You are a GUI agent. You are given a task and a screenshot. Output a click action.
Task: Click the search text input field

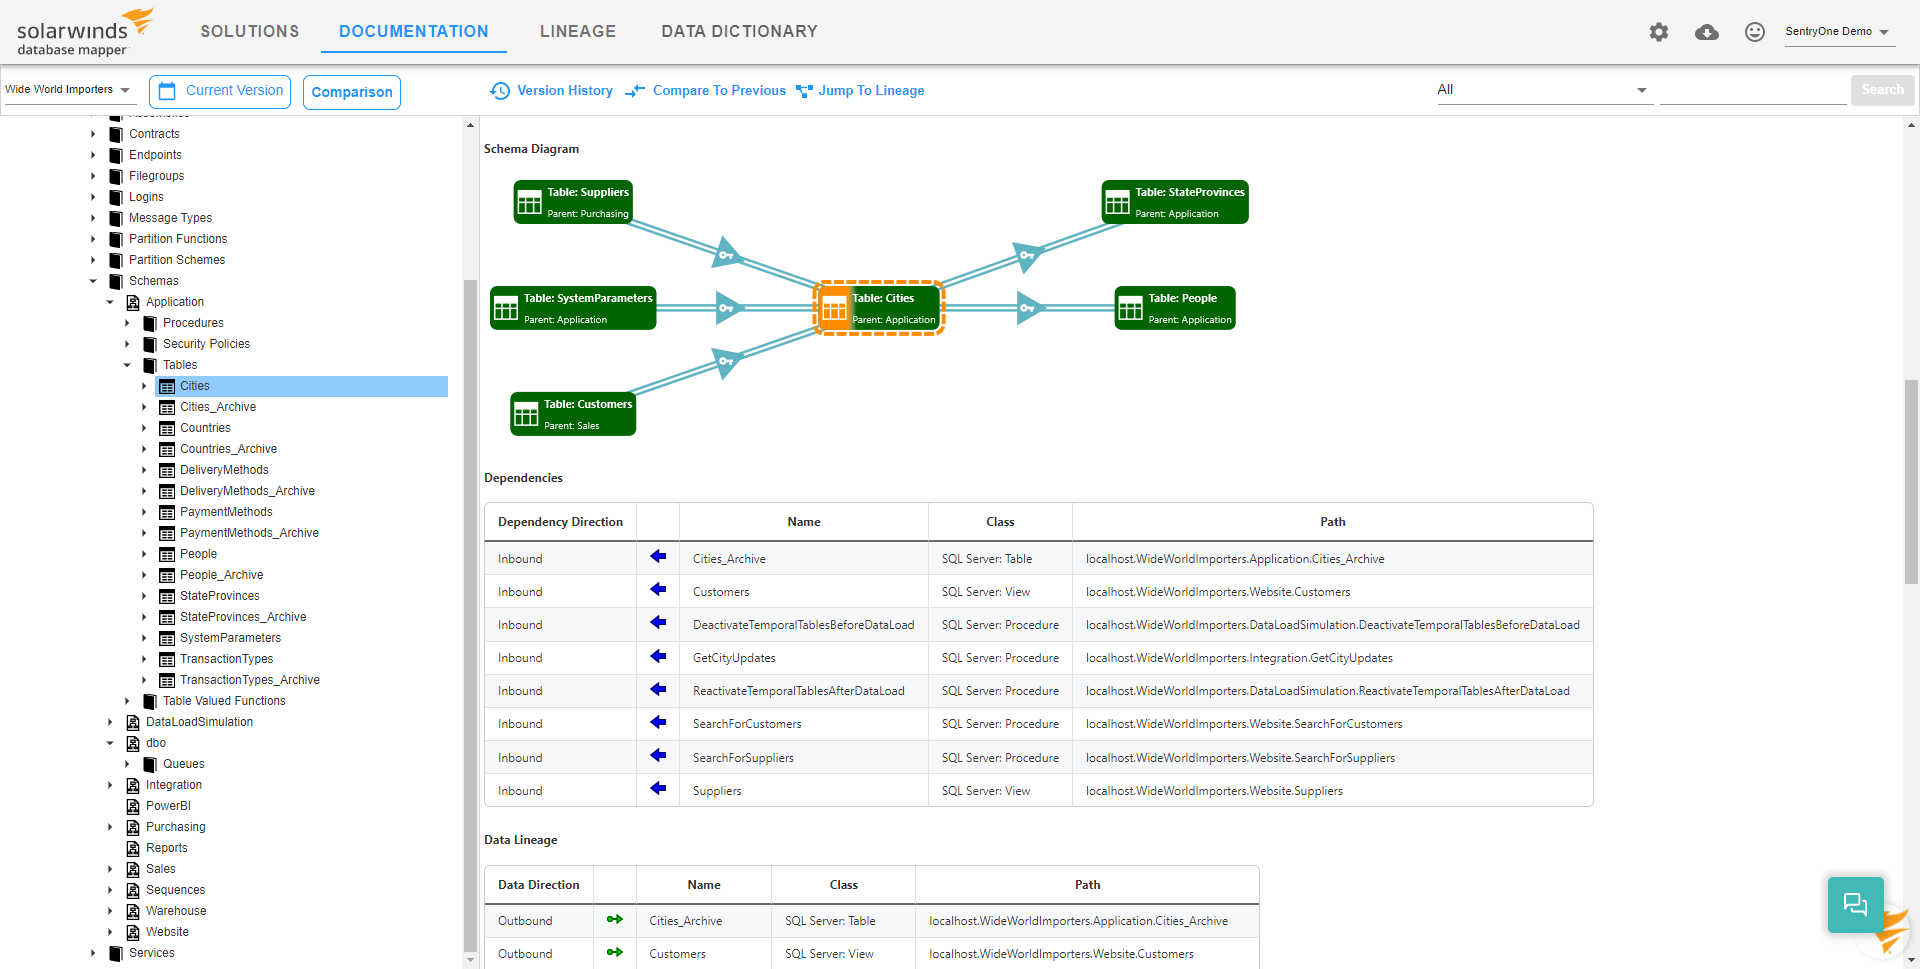pos(1753,90)
